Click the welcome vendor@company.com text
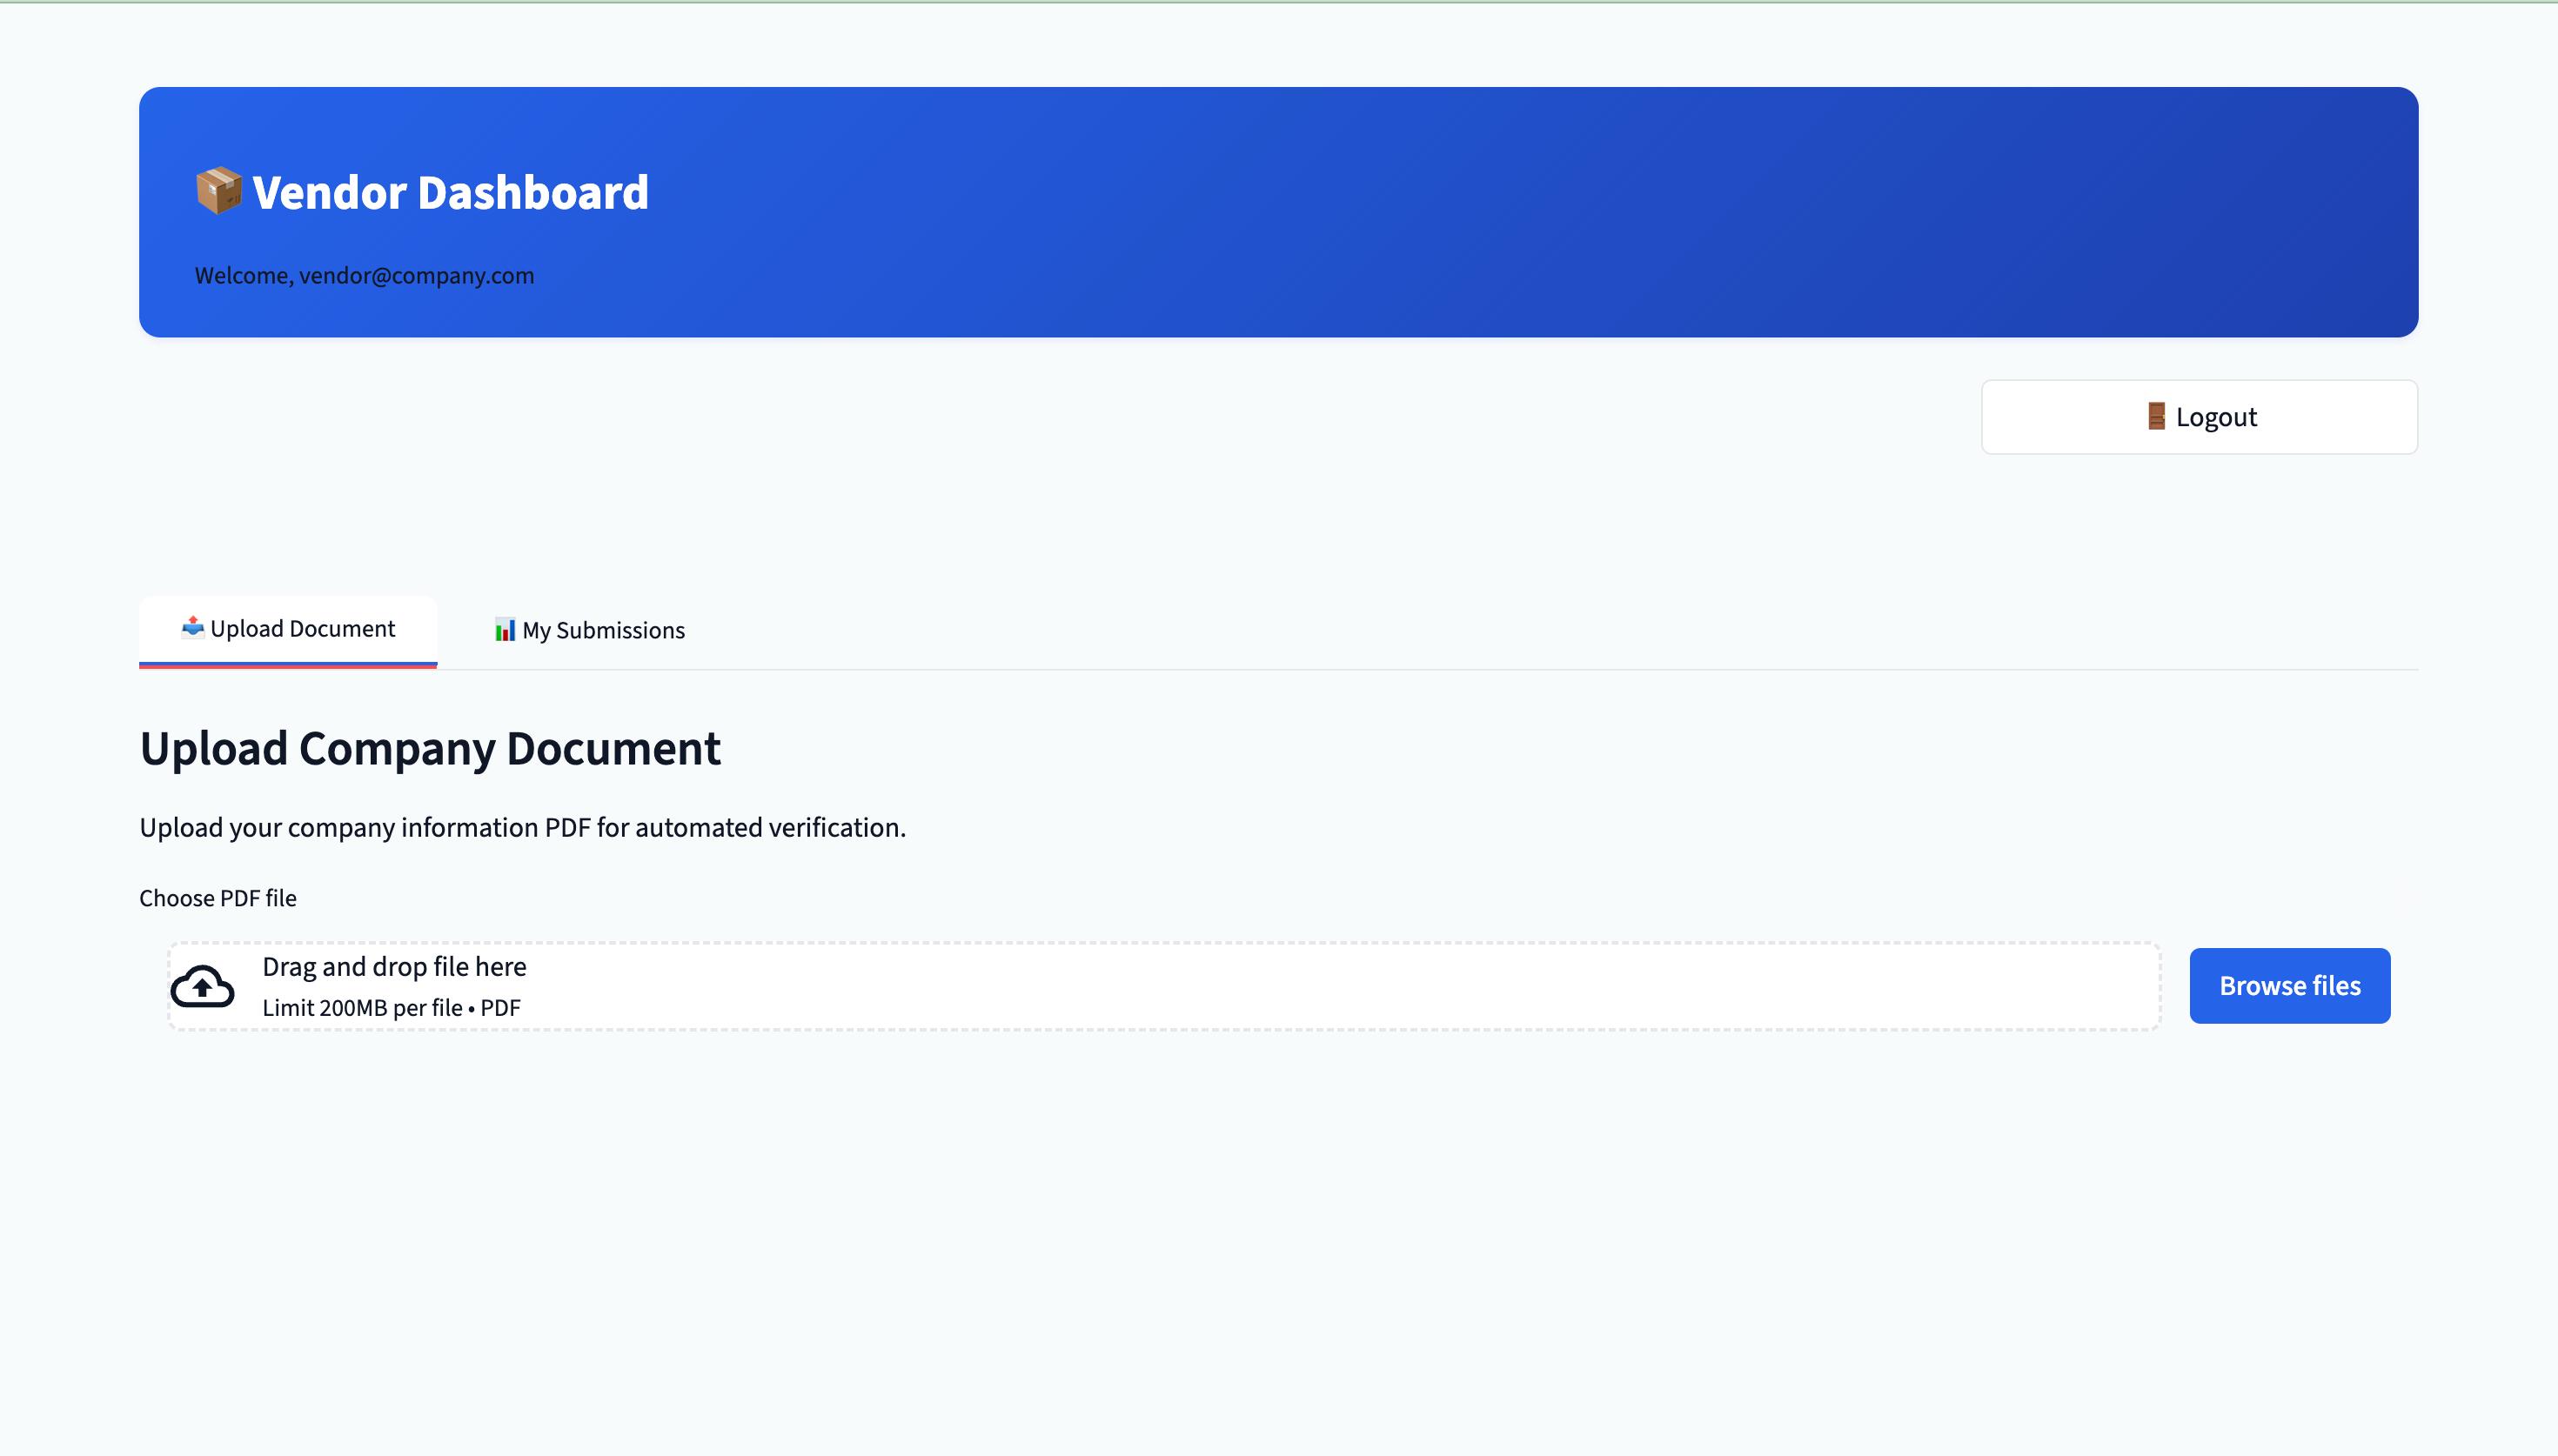 click(364, 276)
